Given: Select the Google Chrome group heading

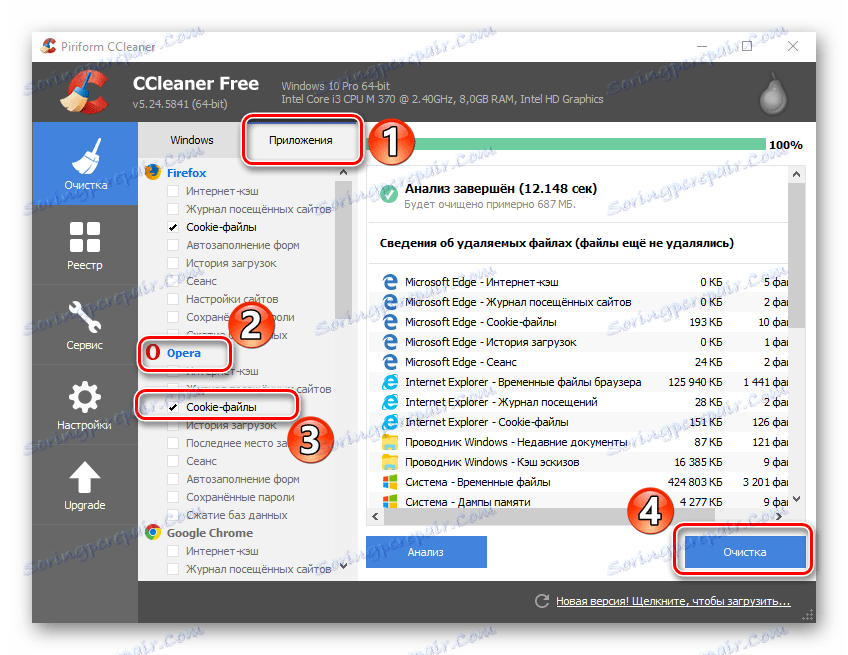Looking at the screenshot, I should (210, 533).
